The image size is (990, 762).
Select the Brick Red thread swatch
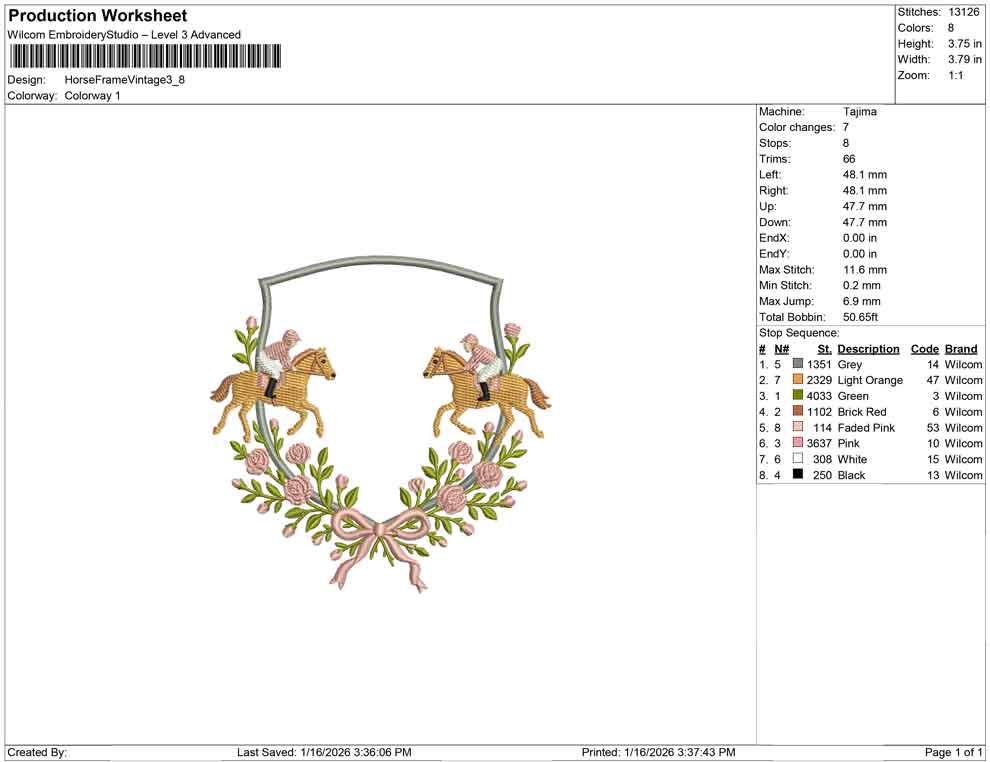coord(796,412)
